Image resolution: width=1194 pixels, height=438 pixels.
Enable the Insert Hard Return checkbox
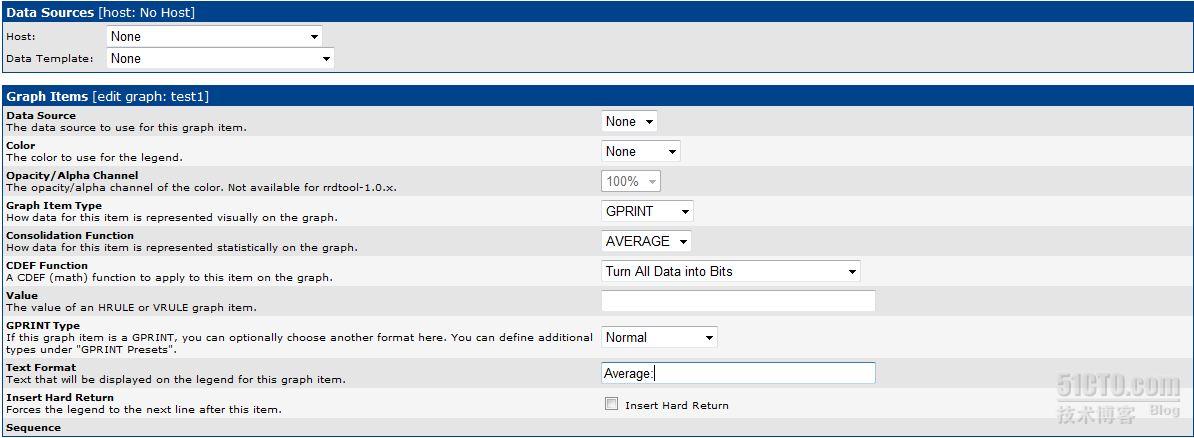point(611,404)
